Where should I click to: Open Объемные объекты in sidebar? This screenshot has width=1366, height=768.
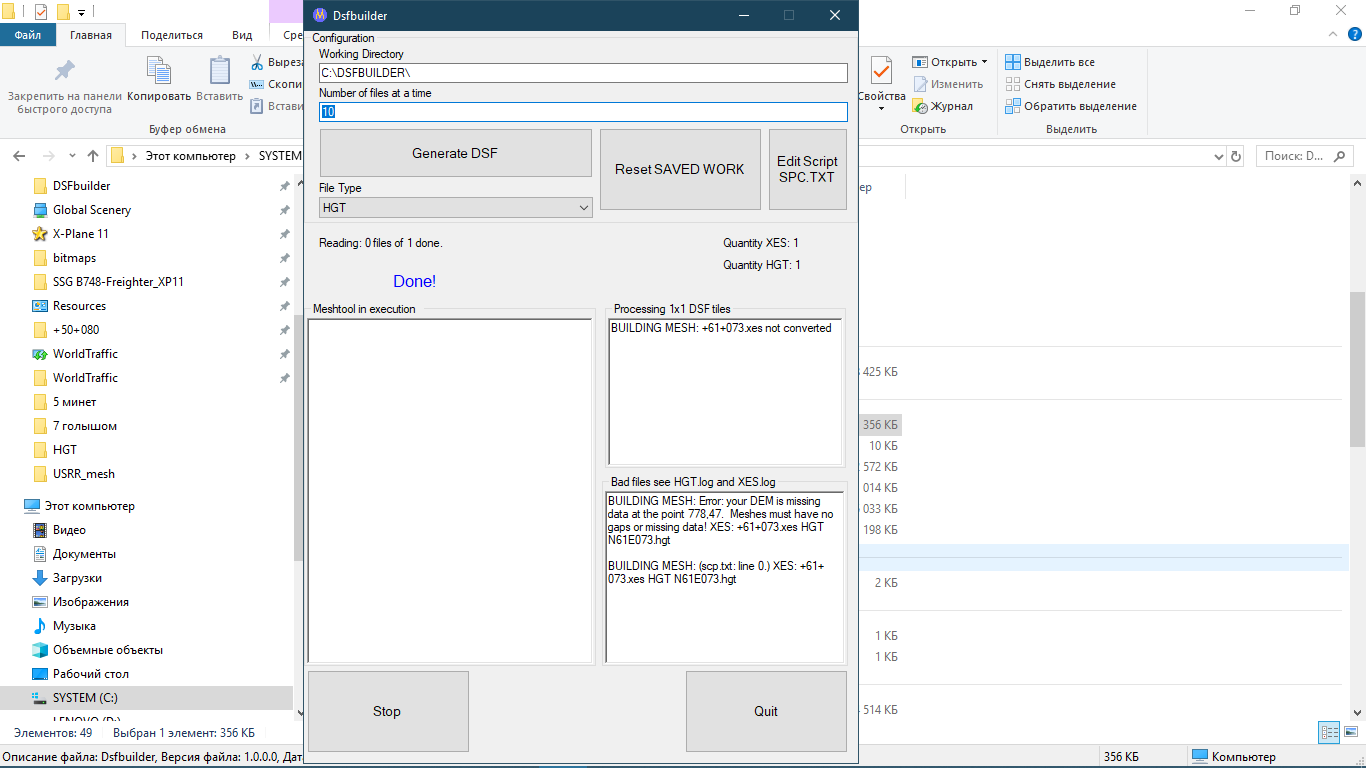pos(108,650)
